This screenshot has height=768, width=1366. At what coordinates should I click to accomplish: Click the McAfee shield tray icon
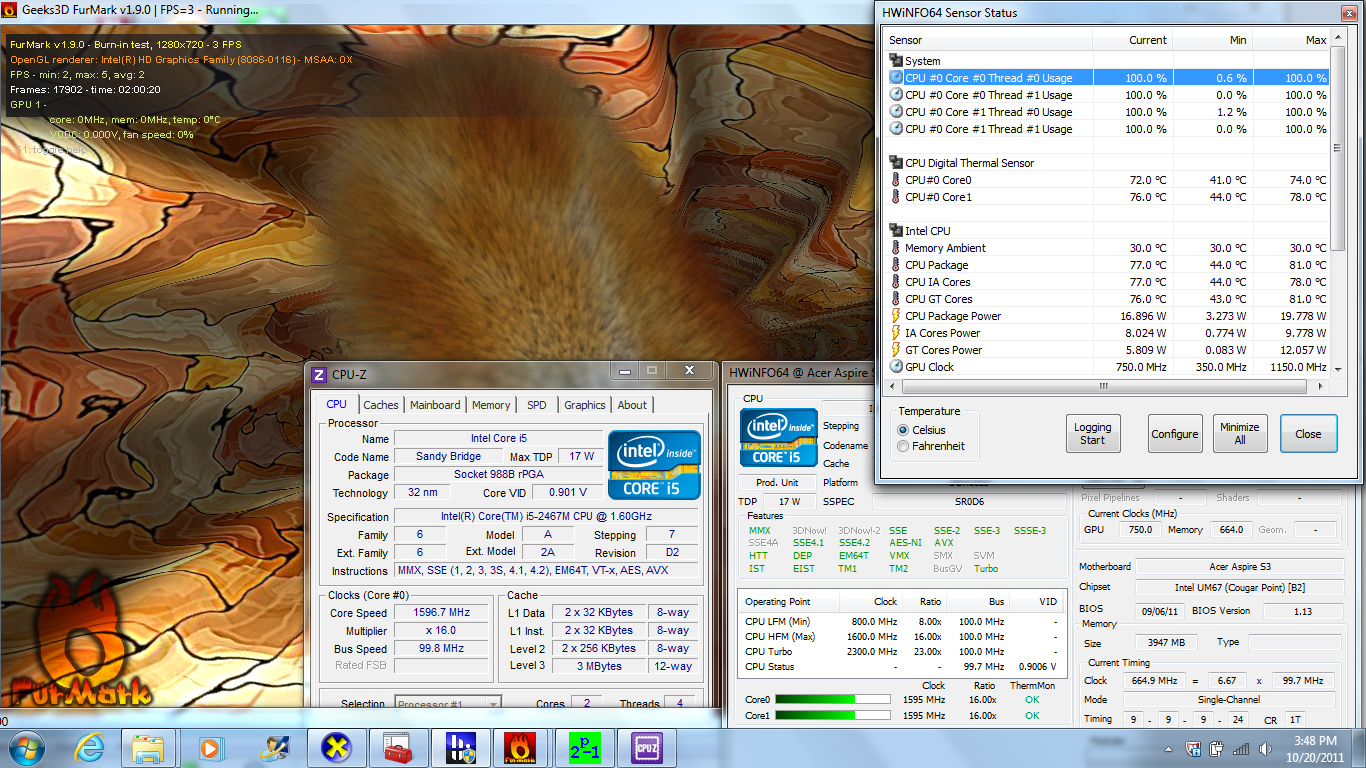[1194, 749]
